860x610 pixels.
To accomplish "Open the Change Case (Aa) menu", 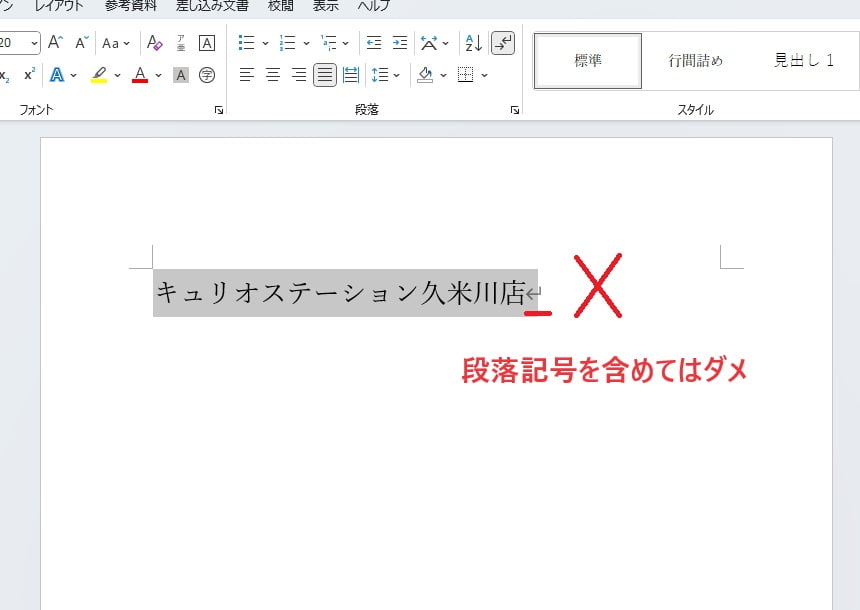I will point(116,43).
